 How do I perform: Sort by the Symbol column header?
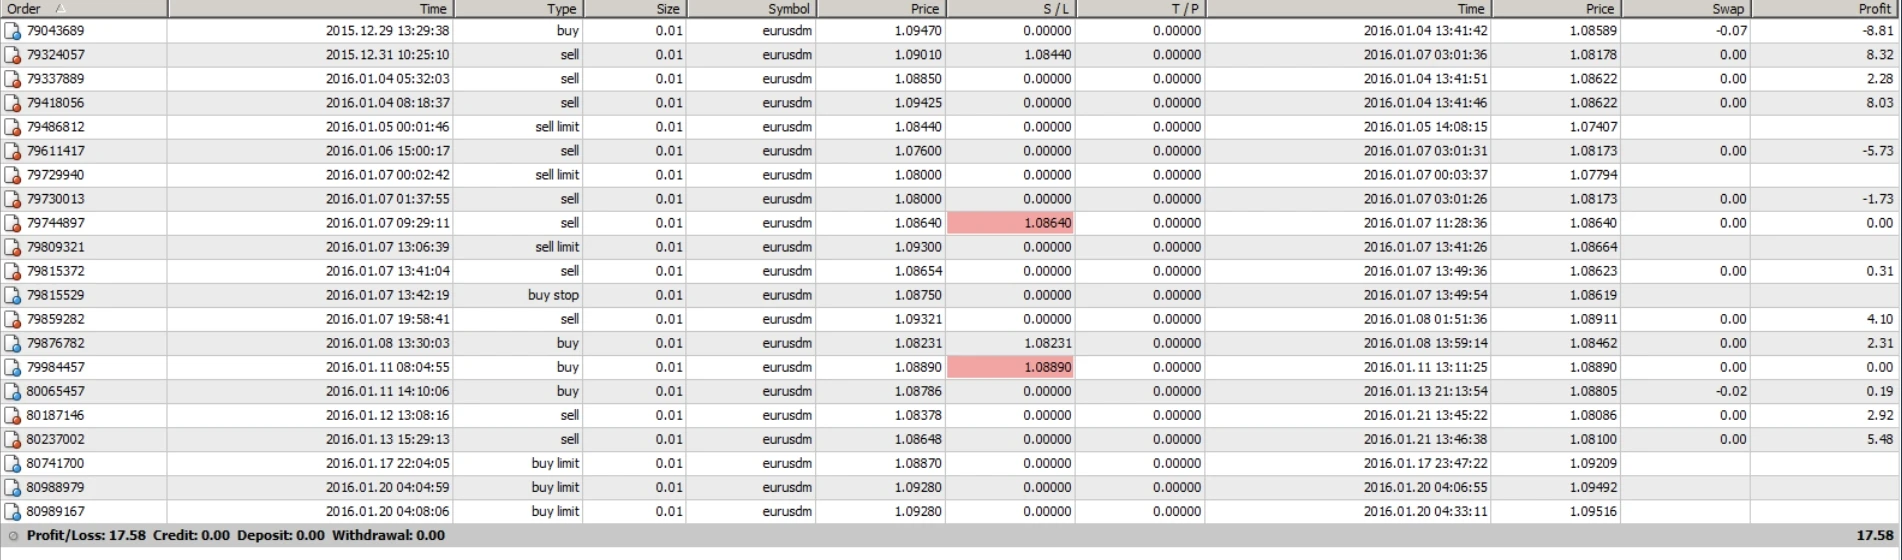tap(751, 9)
